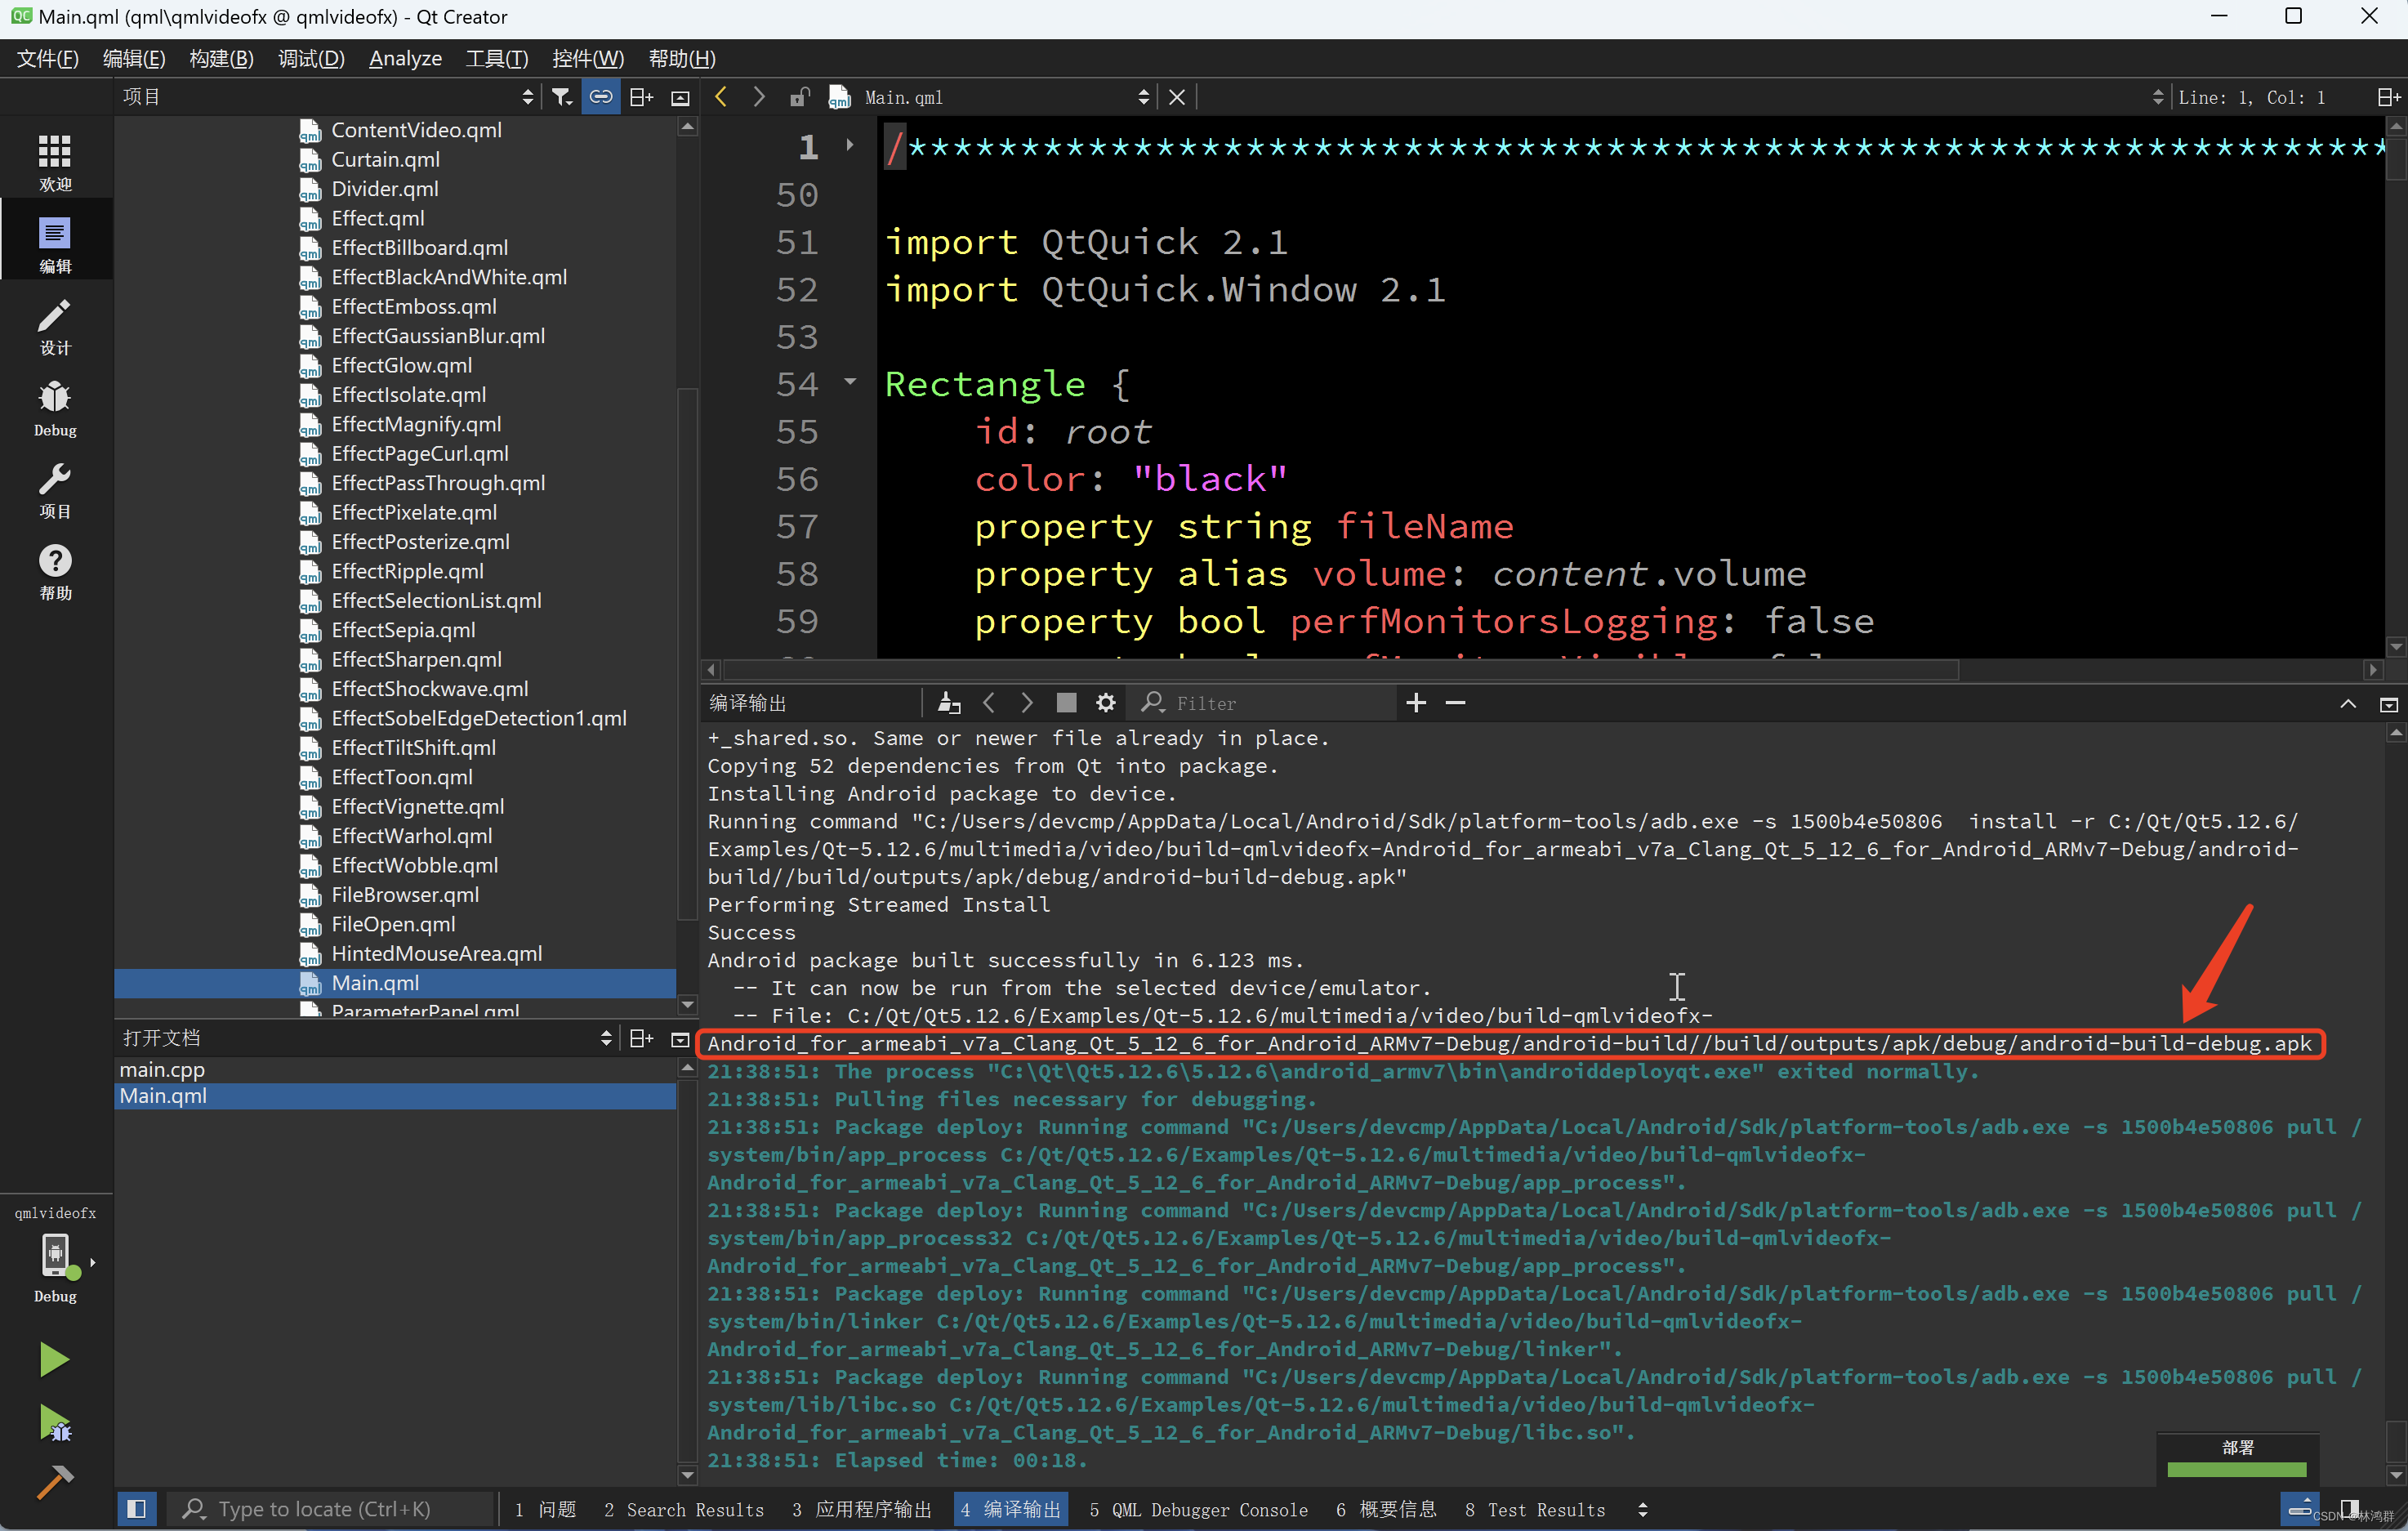Screen dimensions: 2408x1531
Task: Close the Main.qml document
Action: tap(1177, 97)
